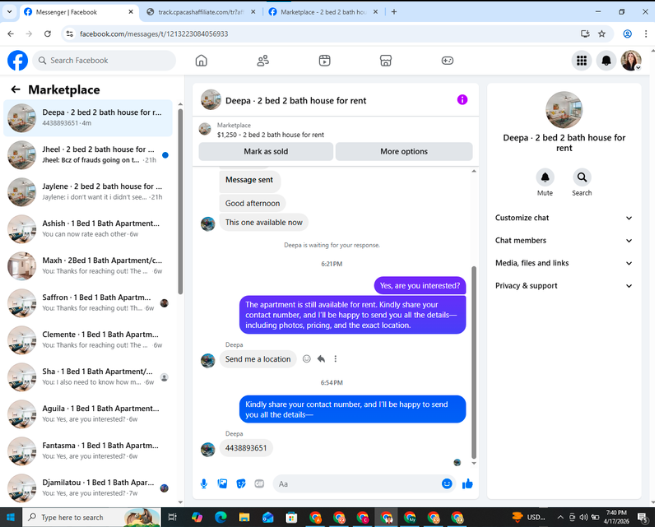Open Chrome profile icon in toolbar

(627, 34)
